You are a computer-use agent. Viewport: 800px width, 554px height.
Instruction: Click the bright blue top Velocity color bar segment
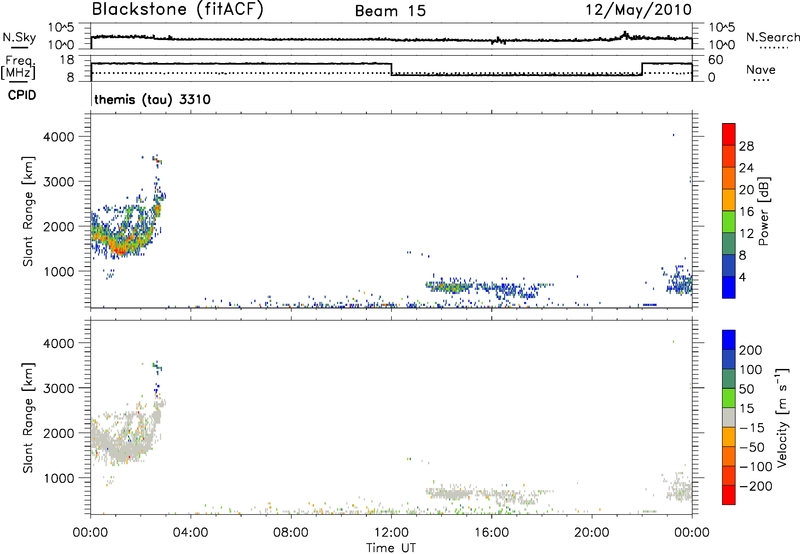(729, 340)
